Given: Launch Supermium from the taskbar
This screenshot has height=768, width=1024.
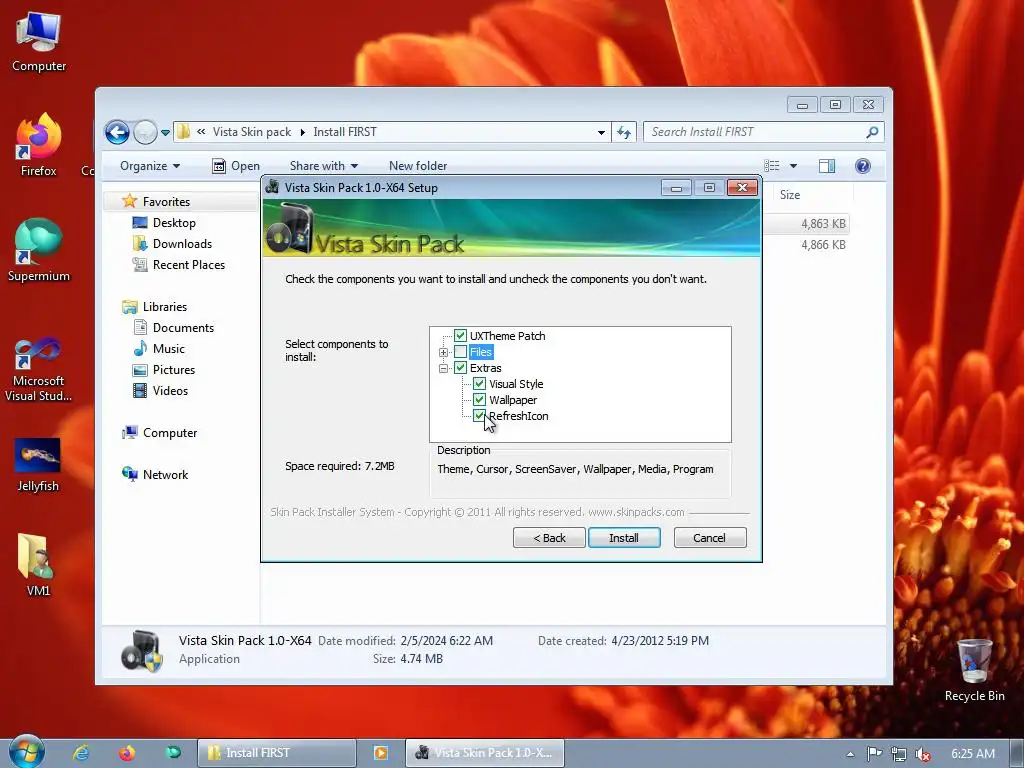Looking at the screenshot, I should [x=173, y=753].
